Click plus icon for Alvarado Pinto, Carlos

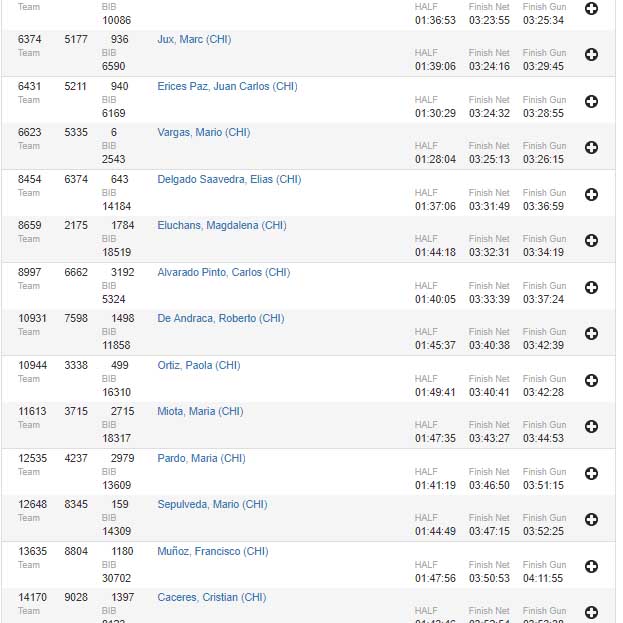click(591, 287)
